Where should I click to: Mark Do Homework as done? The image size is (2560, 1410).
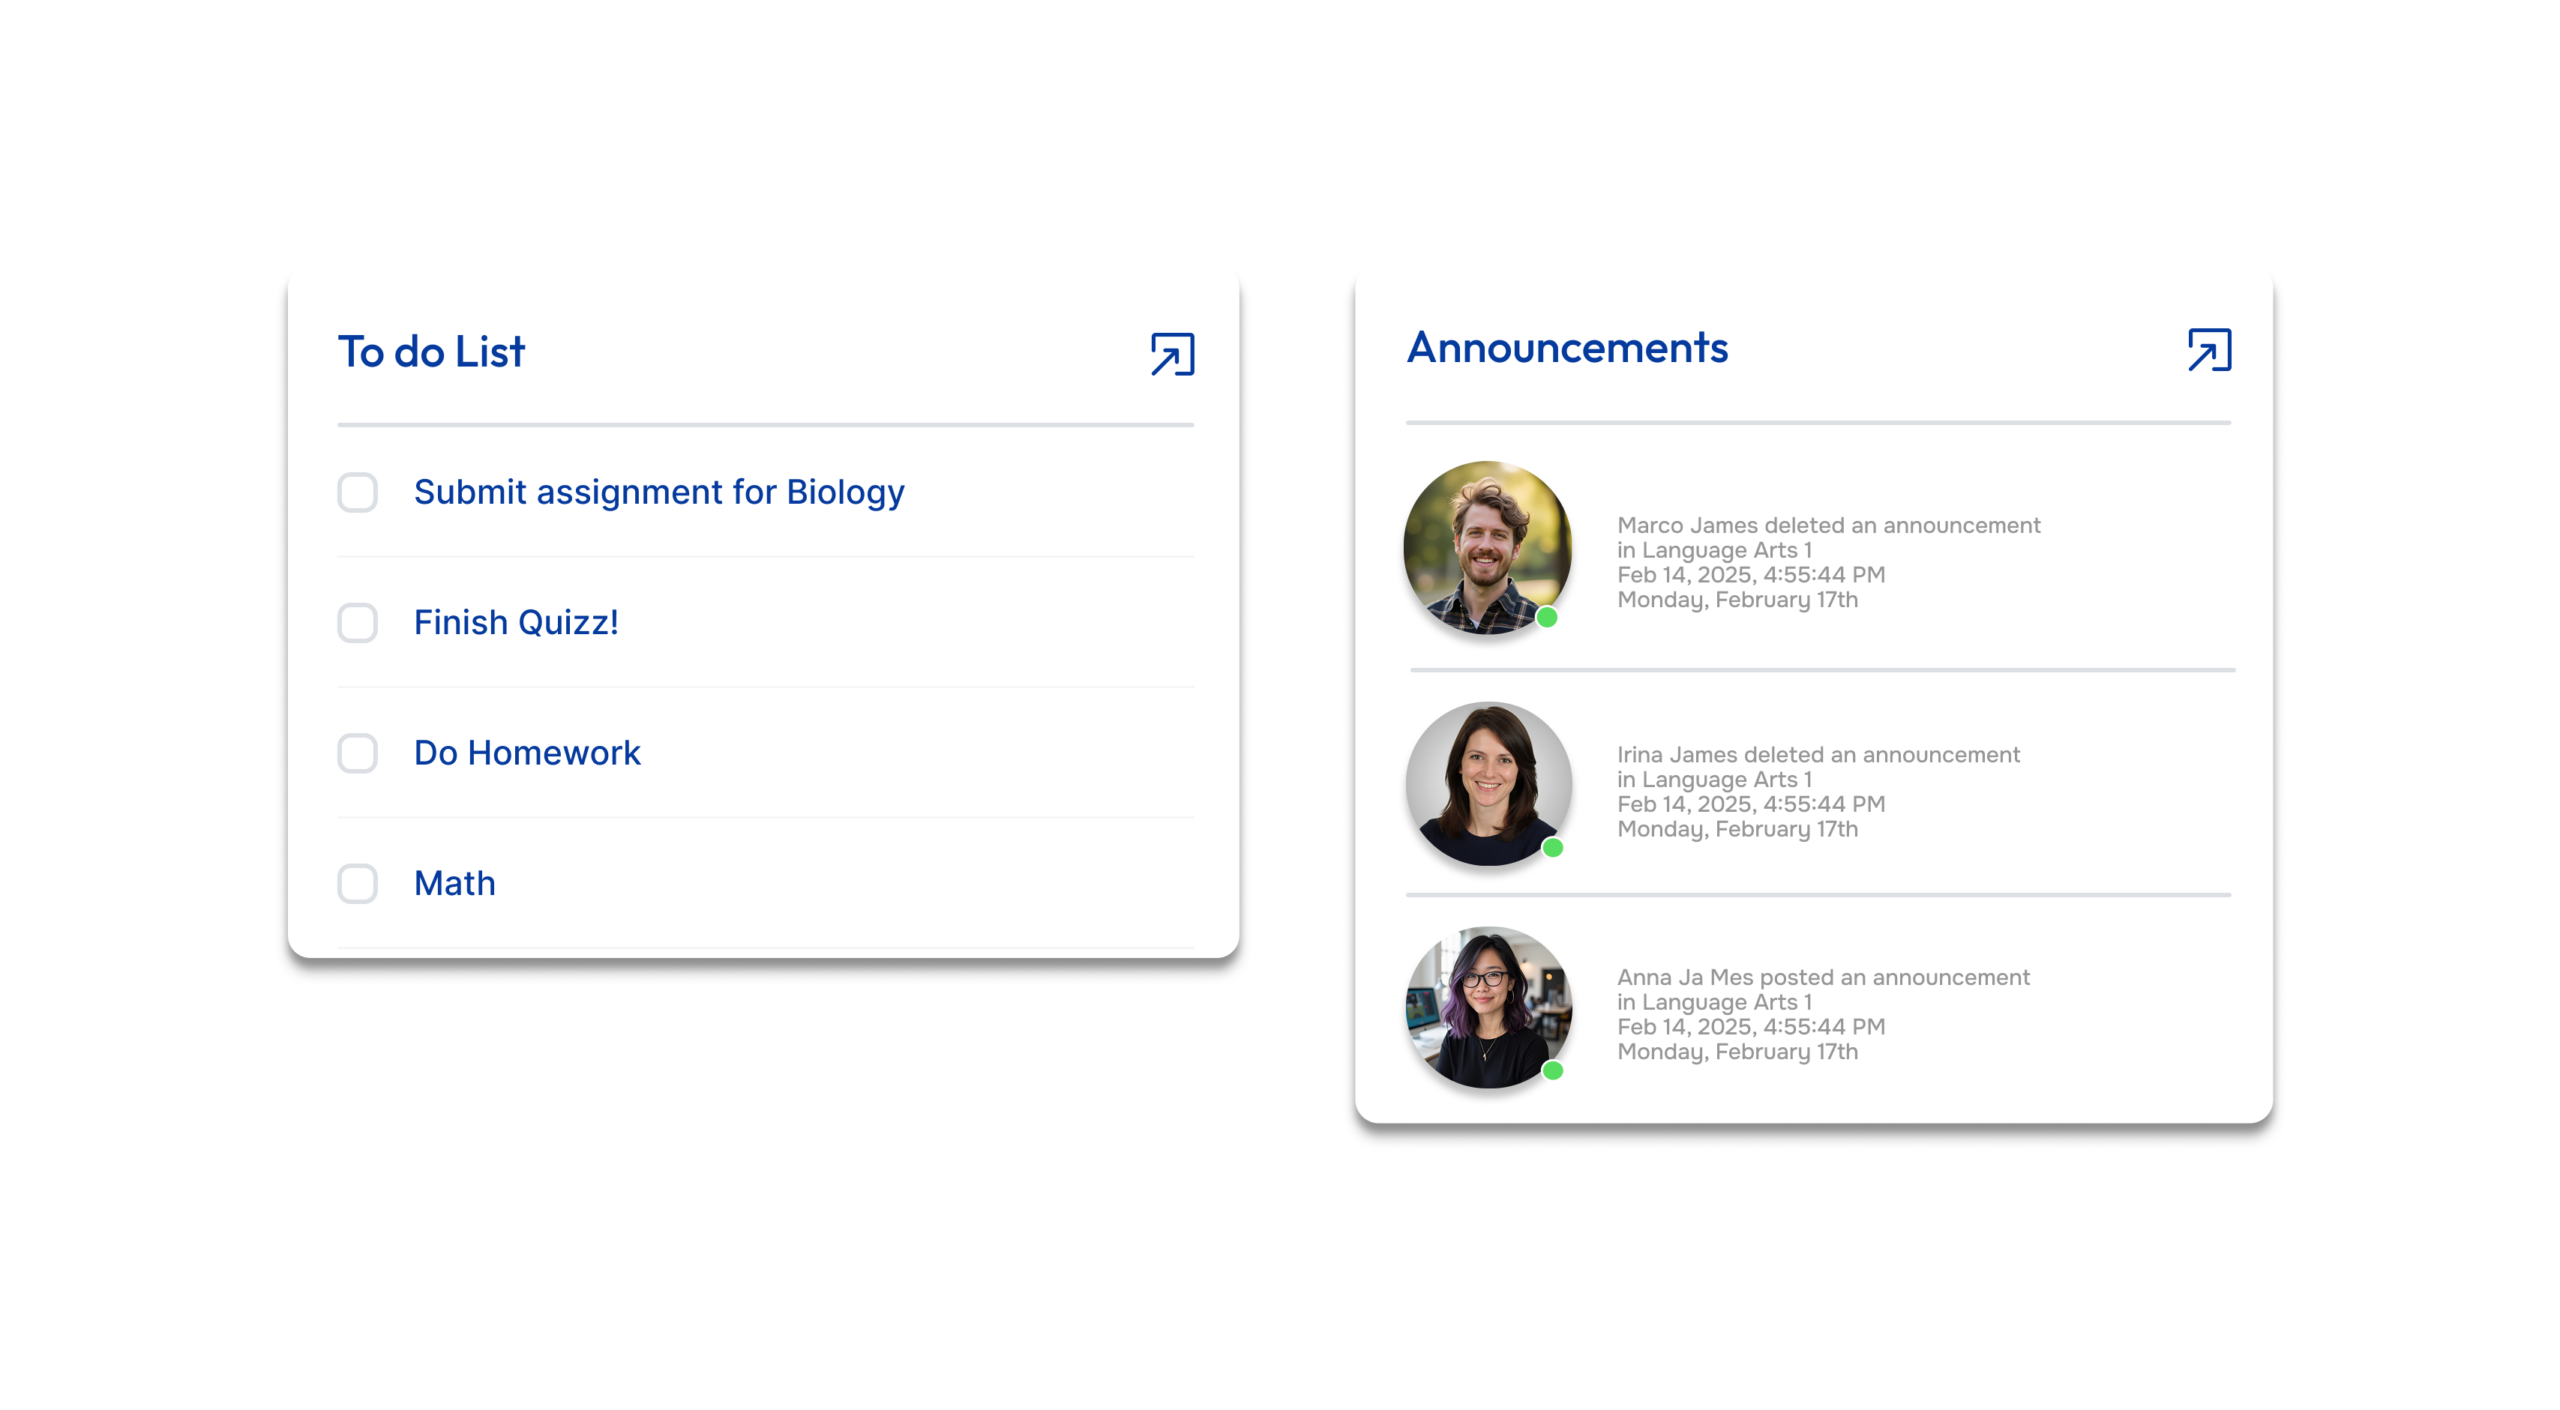(x=357, y=753)
